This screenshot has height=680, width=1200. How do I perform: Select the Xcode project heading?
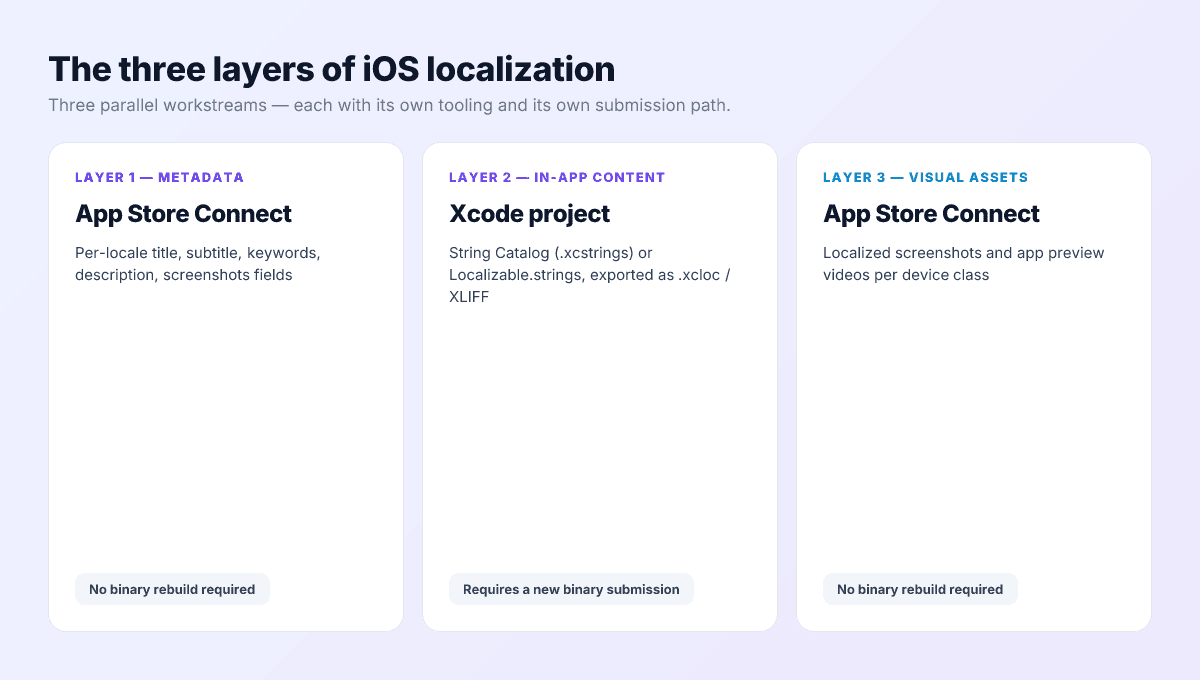tap(529, 214)
